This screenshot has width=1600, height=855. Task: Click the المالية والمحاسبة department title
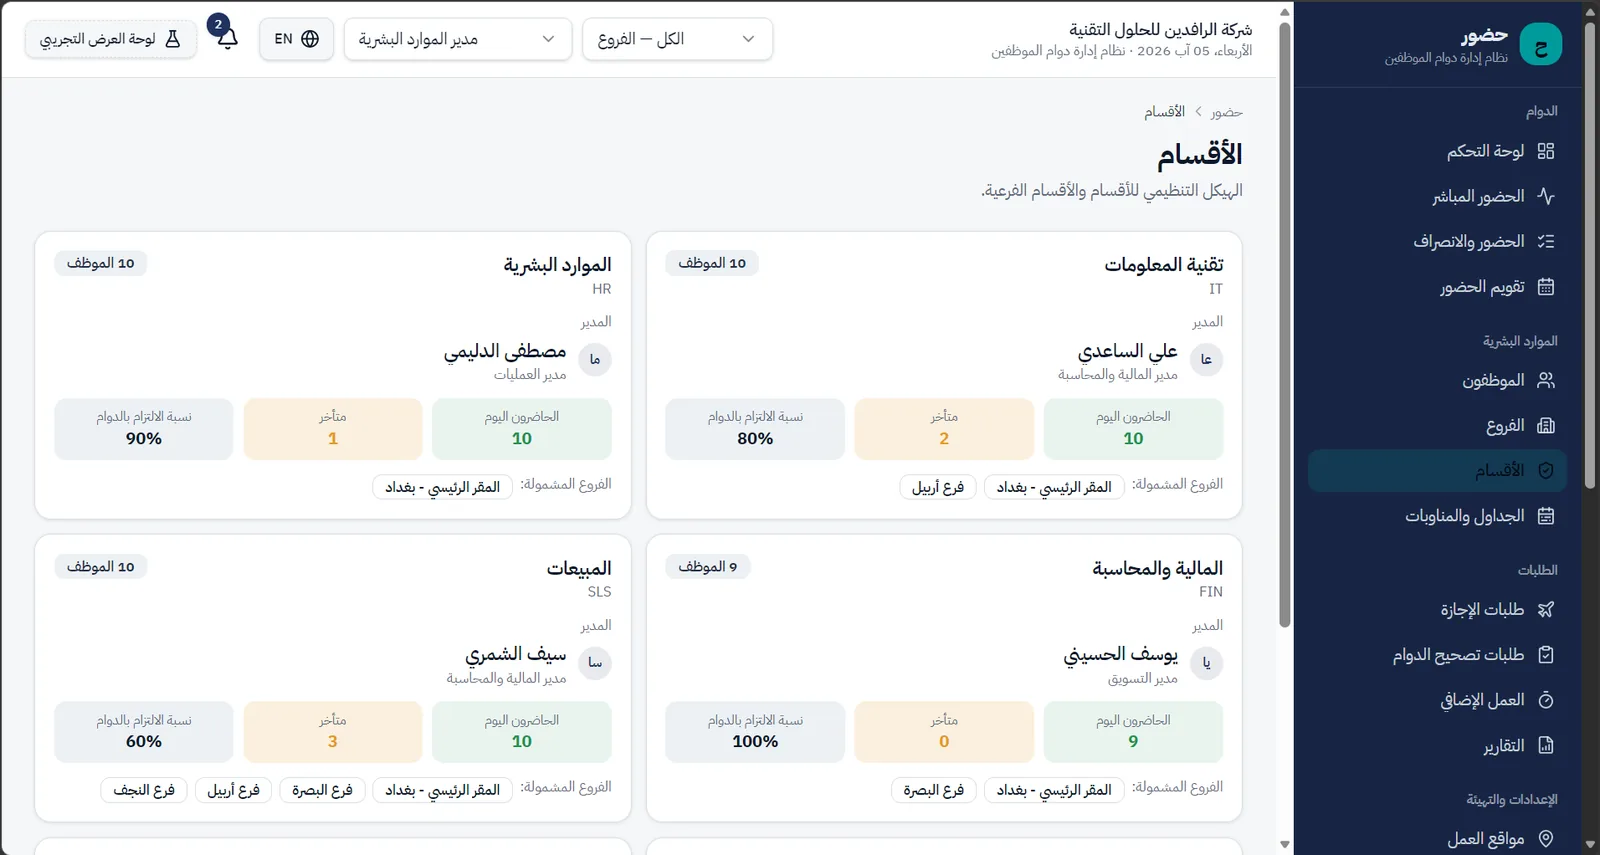pyautogui.click(x=1157, y=568)
